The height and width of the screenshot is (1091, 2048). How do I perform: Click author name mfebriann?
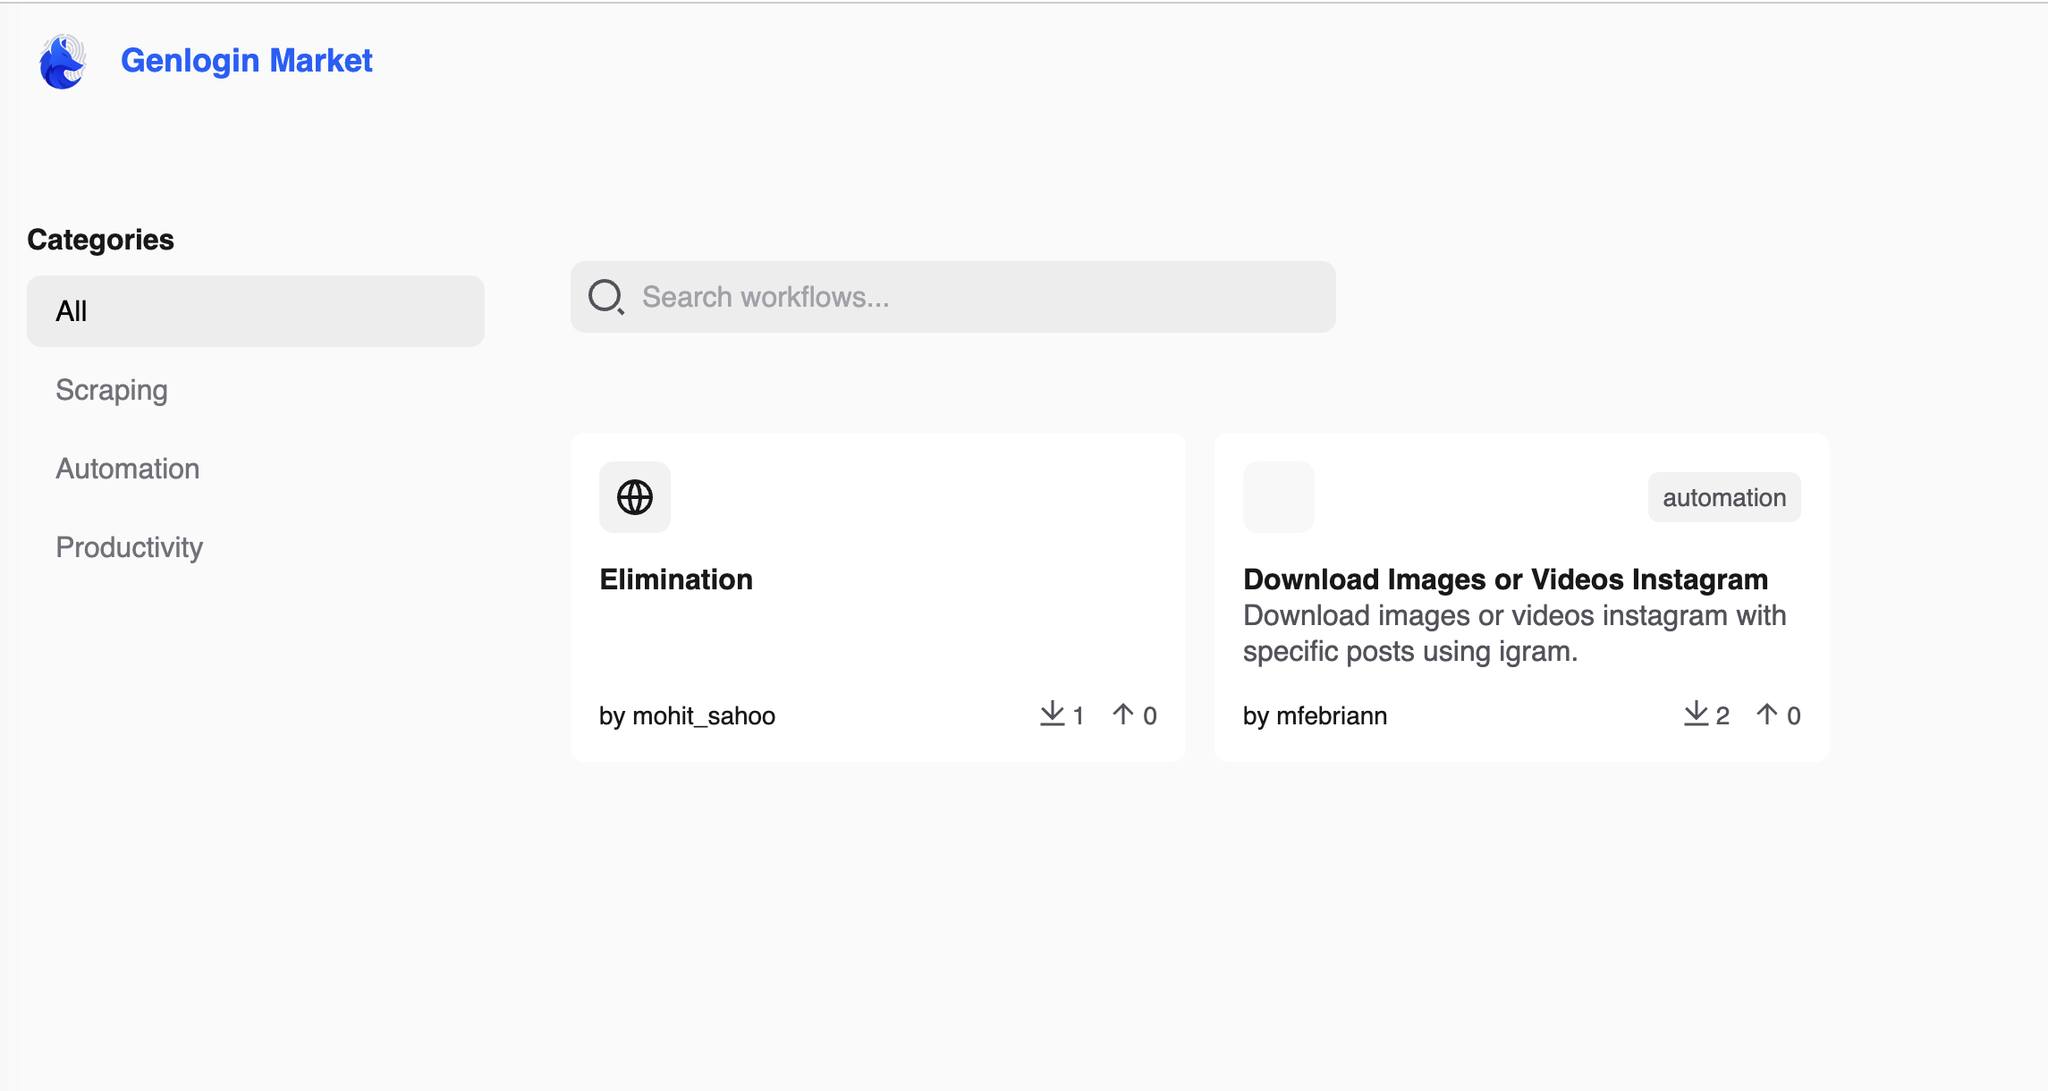pyautogui.click(x=1331, y=716)
